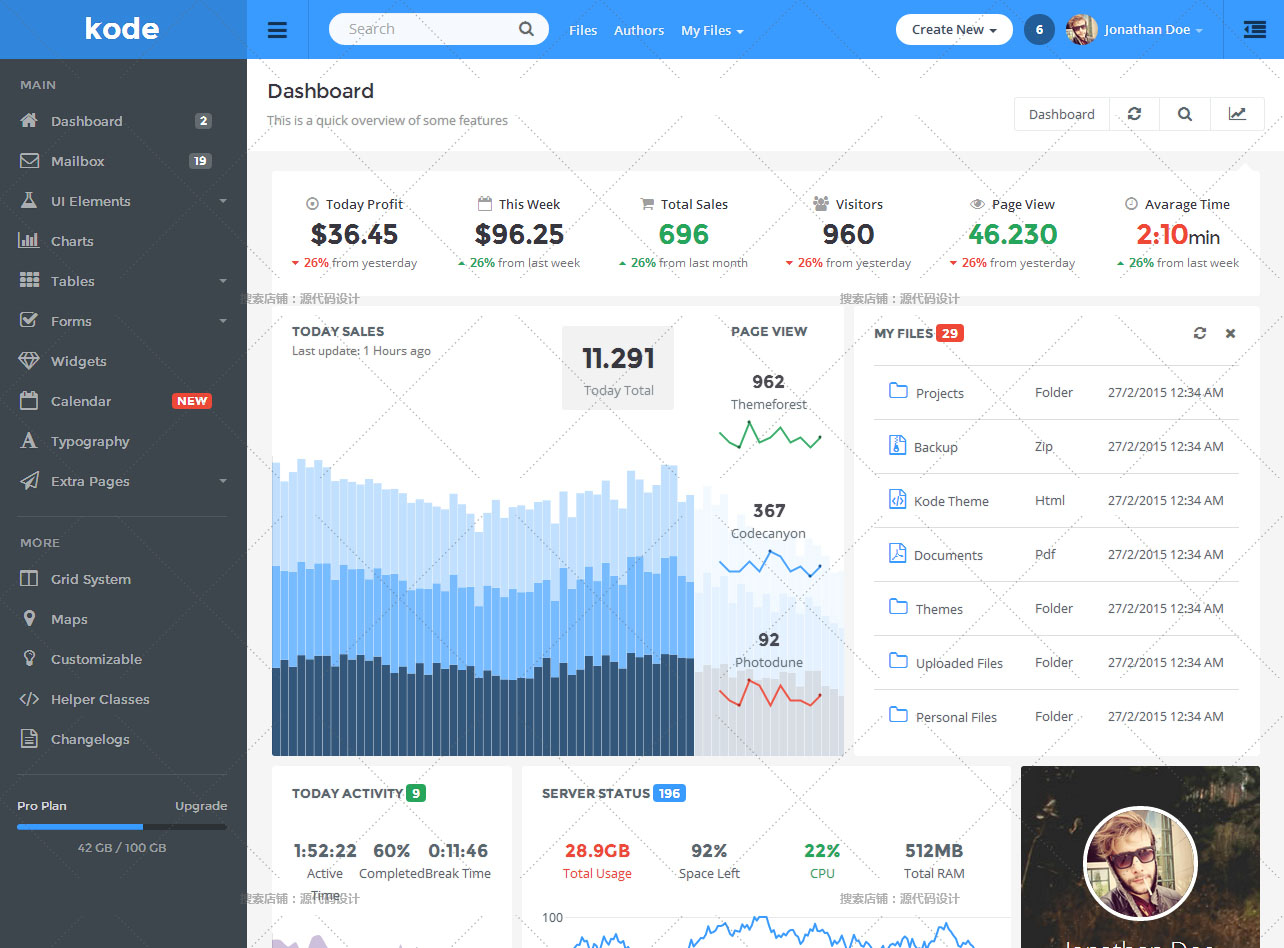Open the Create New dropdown
The height and width of the screenshot is (948, 1284).
coord(954,30)
